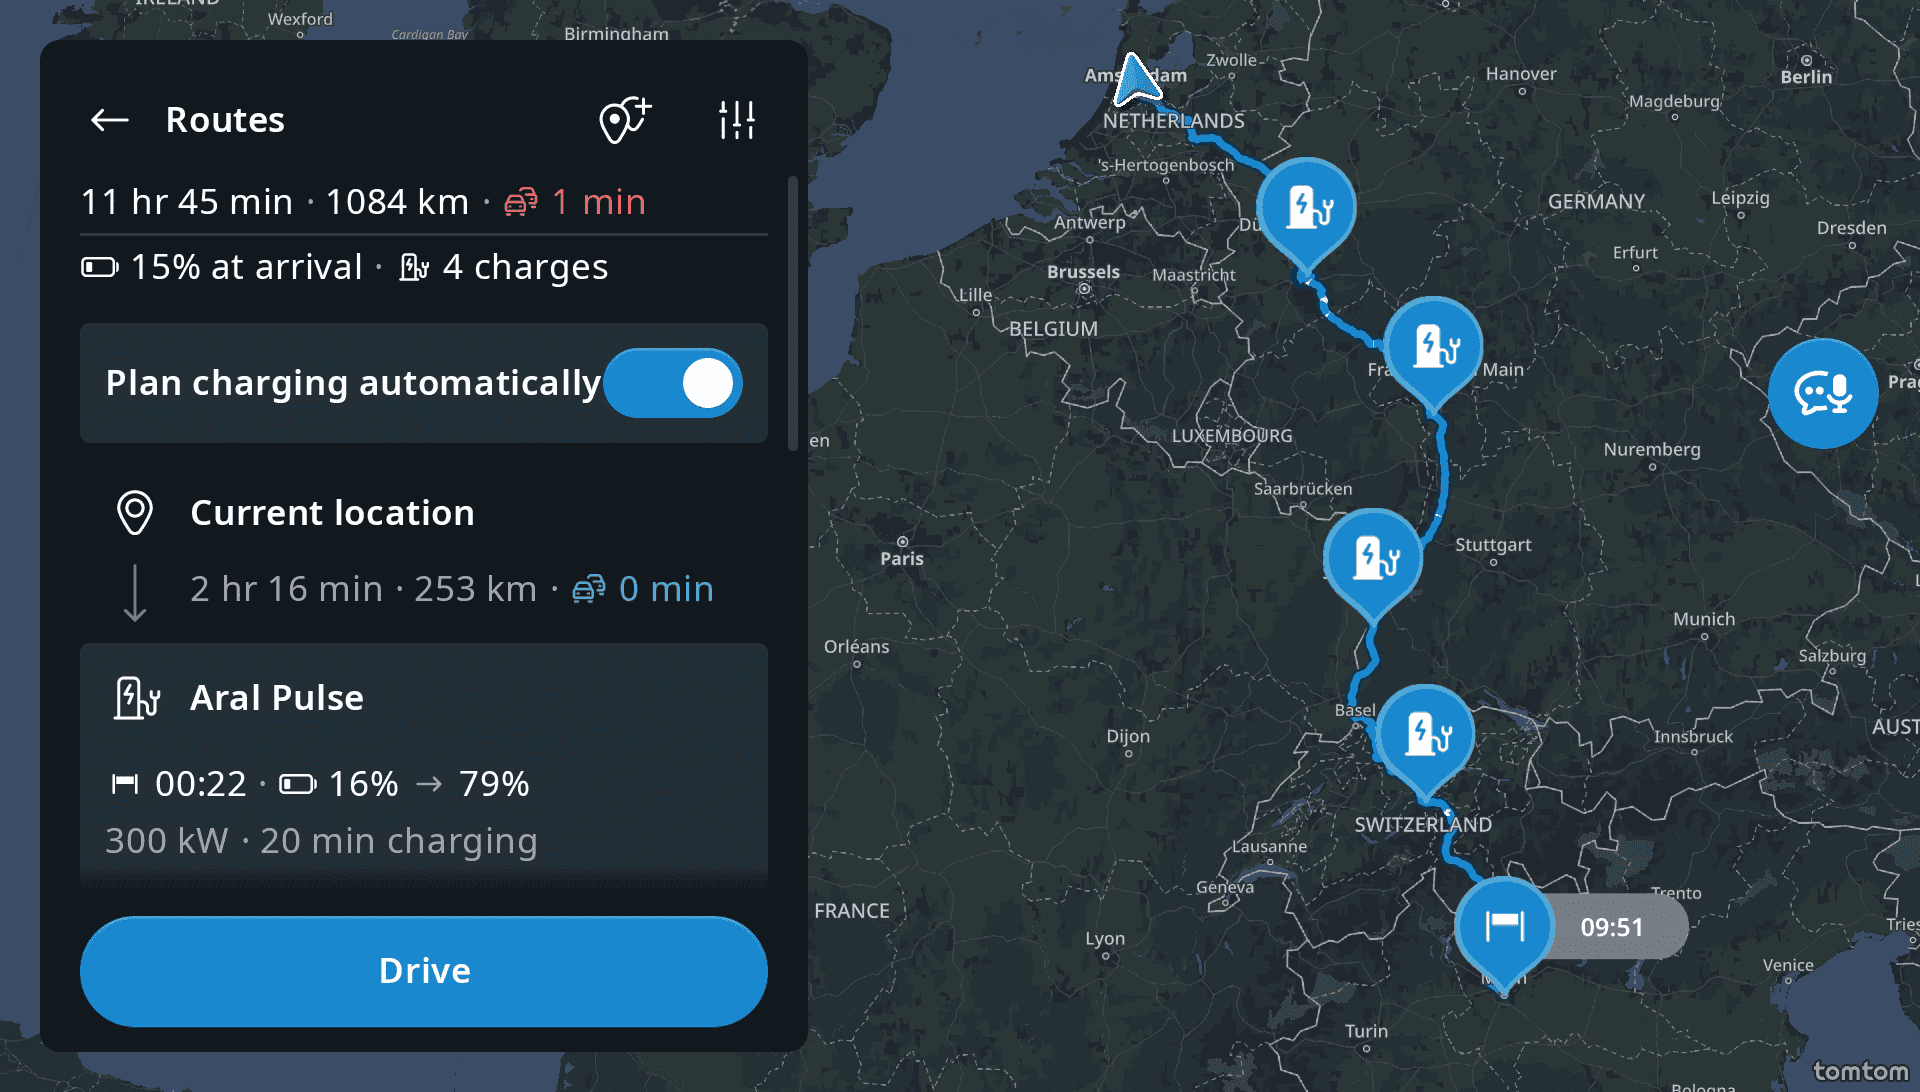Select the charging stop pin near Frankfurt
The width and height of the screenshot is (1920, 1092).
pos(1433,346)
